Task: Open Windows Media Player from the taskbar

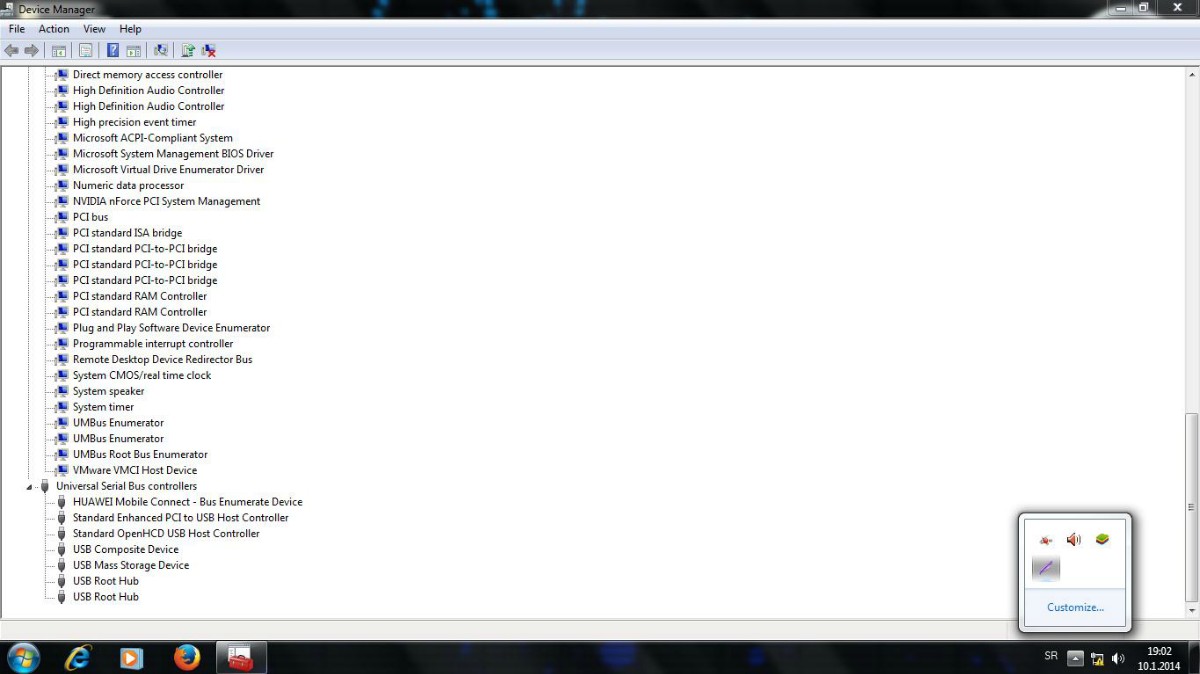Action: [131, 657]
